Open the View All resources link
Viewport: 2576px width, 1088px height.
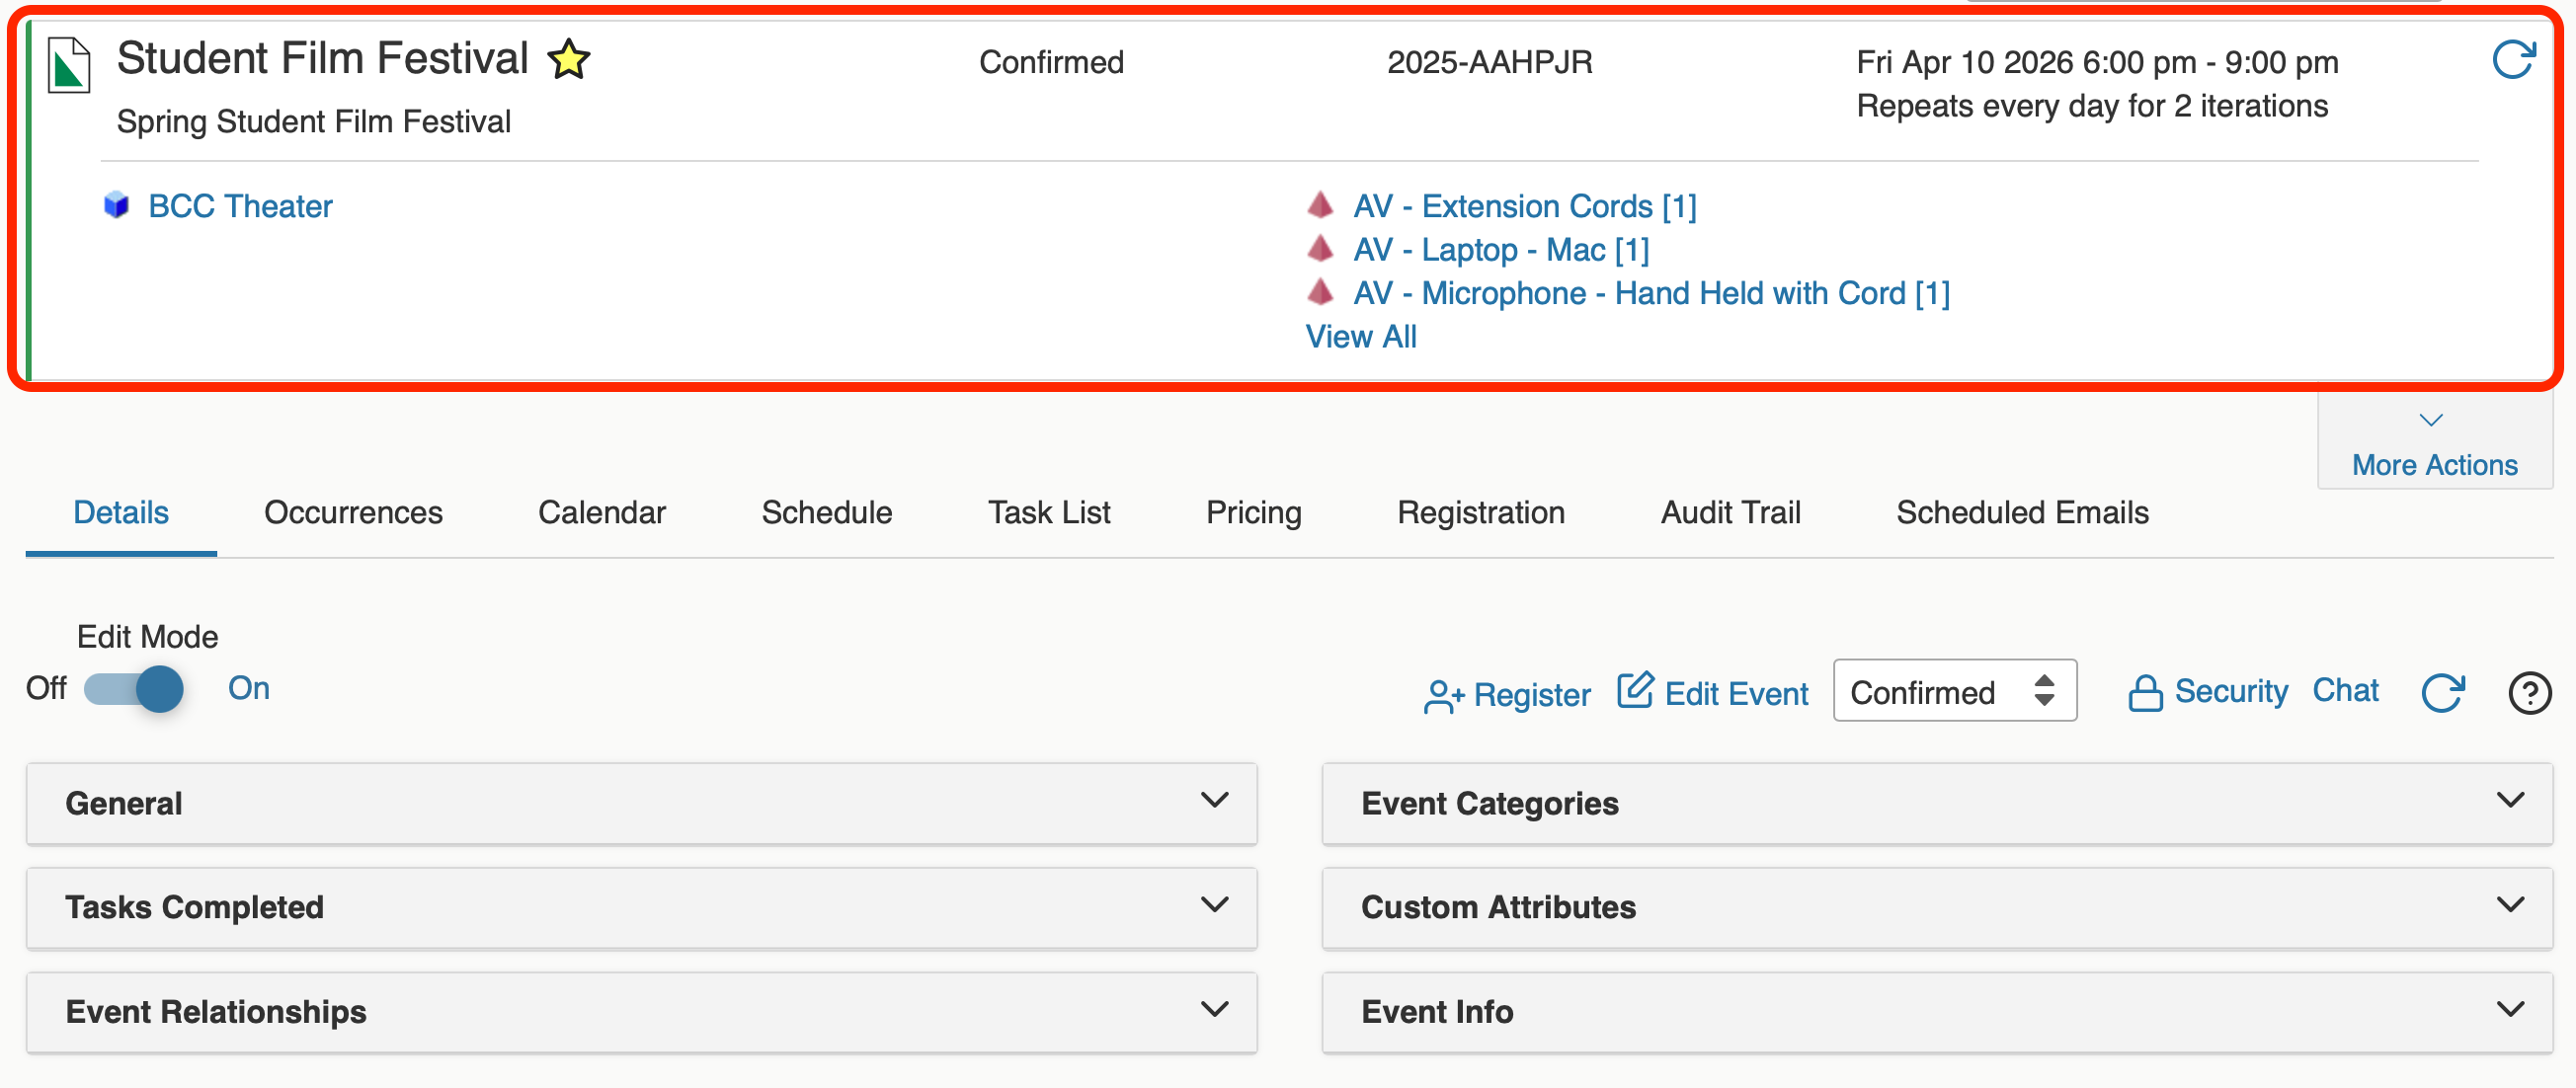tap(1361, 337)
